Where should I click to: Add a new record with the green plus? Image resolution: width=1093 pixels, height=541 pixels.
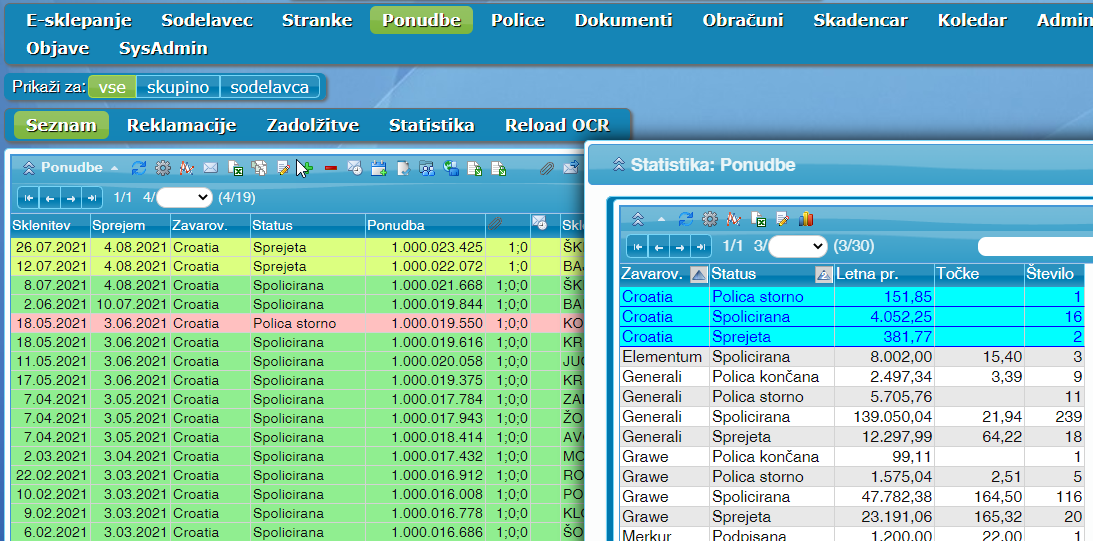(x=307, y=167)
